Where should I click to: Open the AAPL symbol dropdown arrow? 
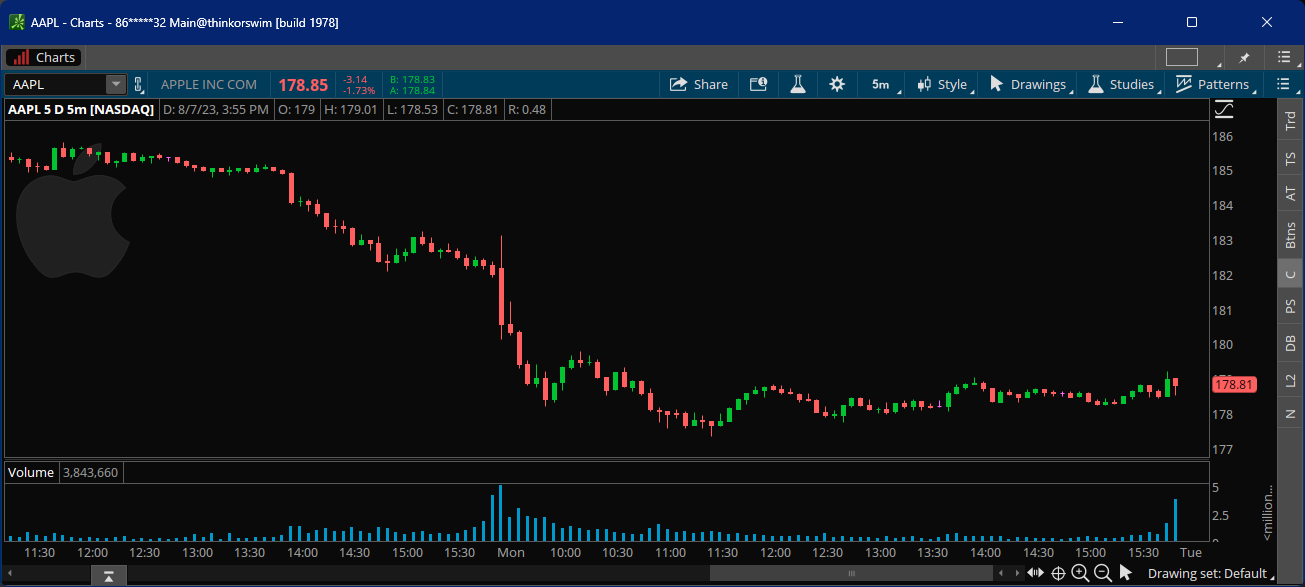[116, 85]
